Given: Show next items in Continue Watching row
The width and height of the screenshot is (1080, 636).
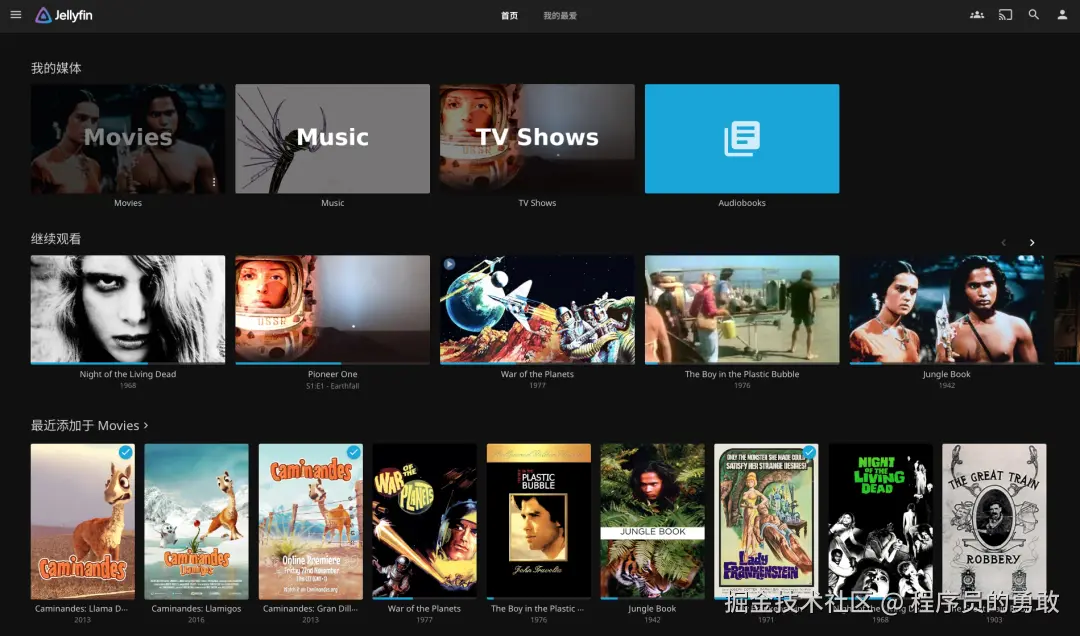Looking at the screenshot, I should point(1032,243).
